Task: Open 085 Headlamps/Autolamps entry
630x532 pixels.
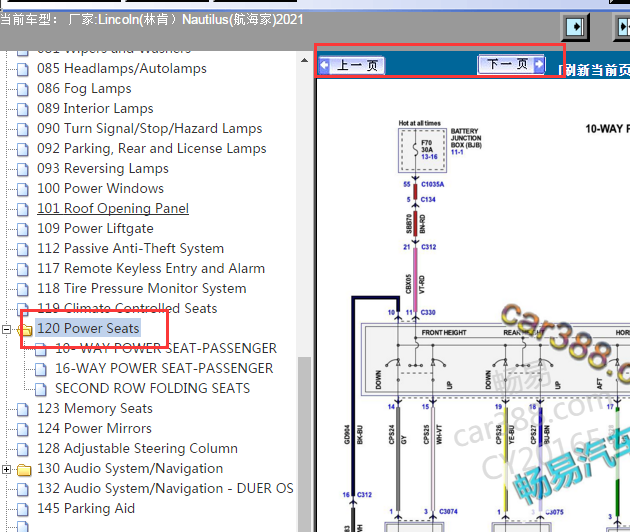Action: 122,68
